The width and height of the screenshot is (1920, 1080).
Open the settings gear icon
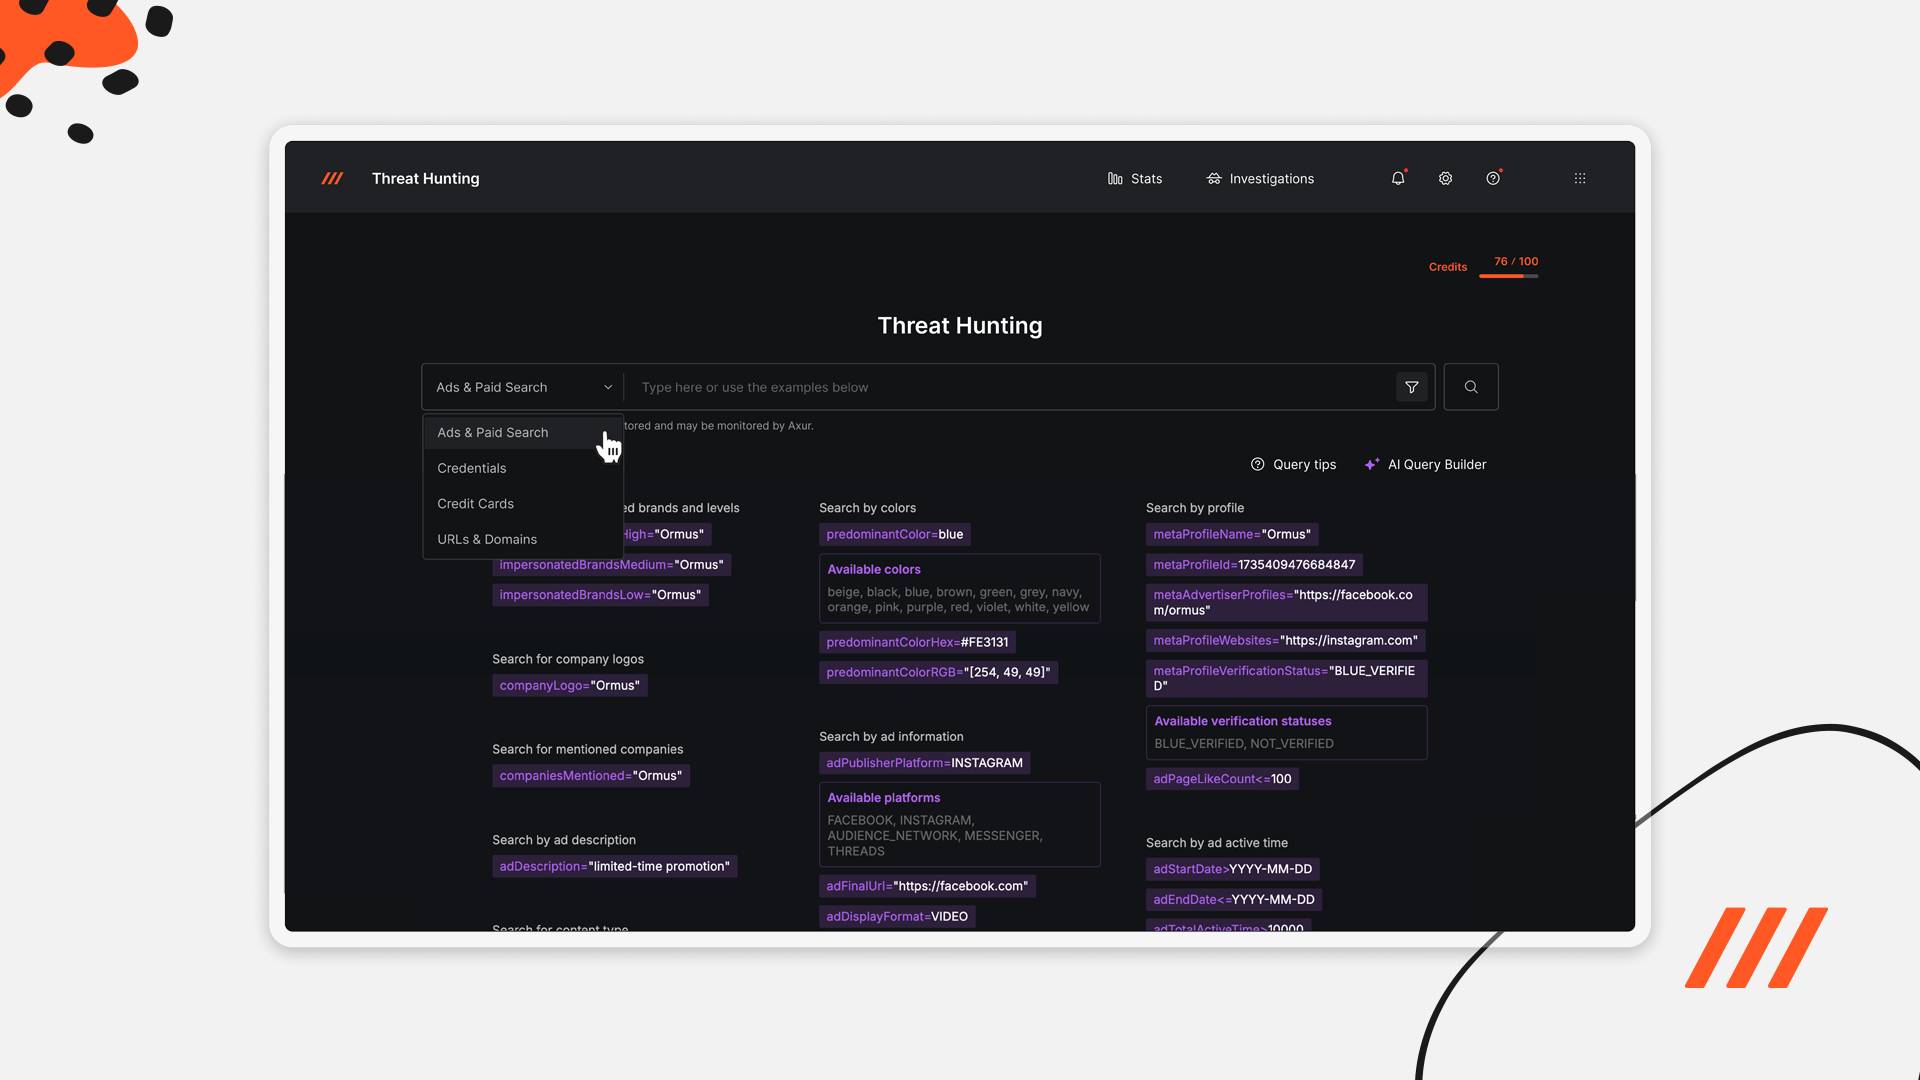coord(1445,178)
